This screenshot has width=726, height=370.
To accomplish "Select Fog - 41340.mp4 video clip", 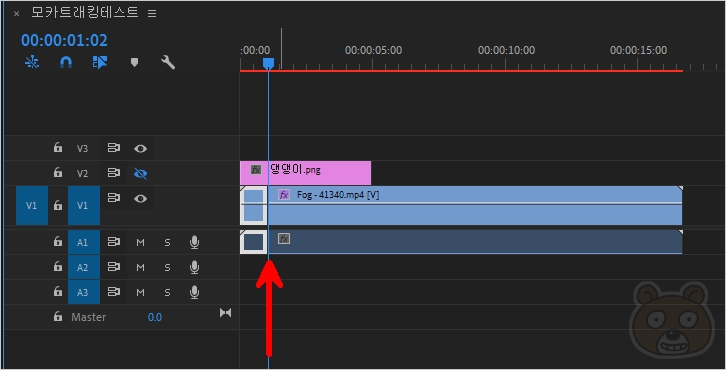I will click(475, 206).
